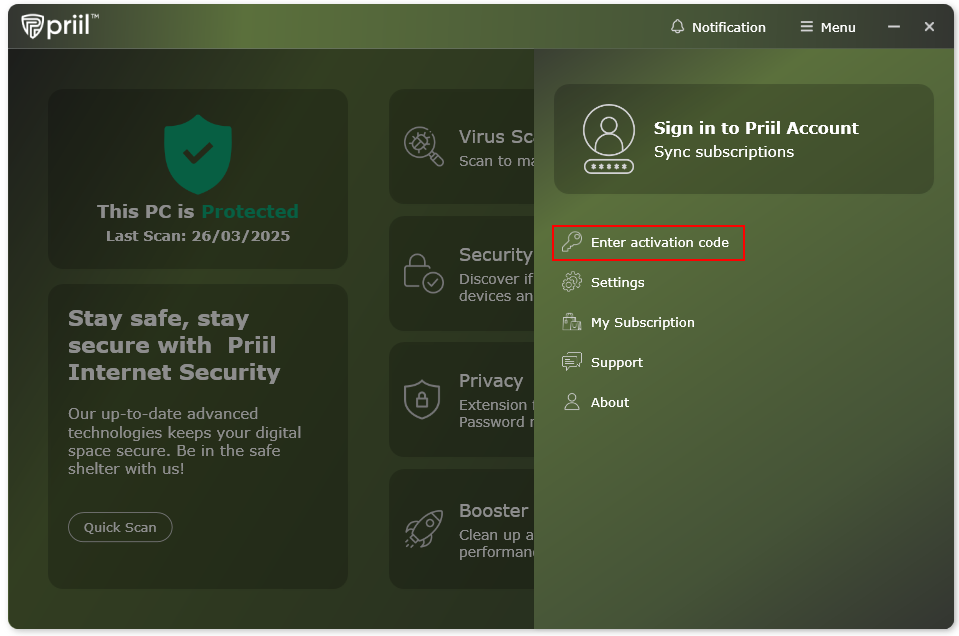
Task: Select Enter activation code menu item
Action: tap(659, 242)
